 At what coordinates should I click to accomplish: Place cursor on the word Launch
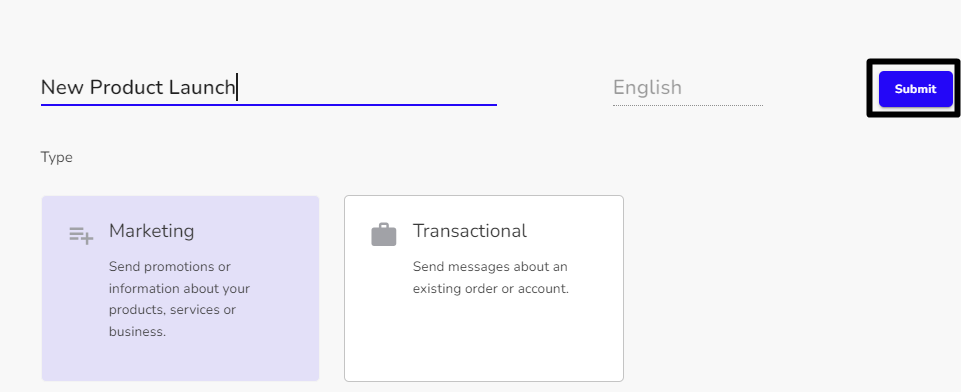[x=202, y=88]
